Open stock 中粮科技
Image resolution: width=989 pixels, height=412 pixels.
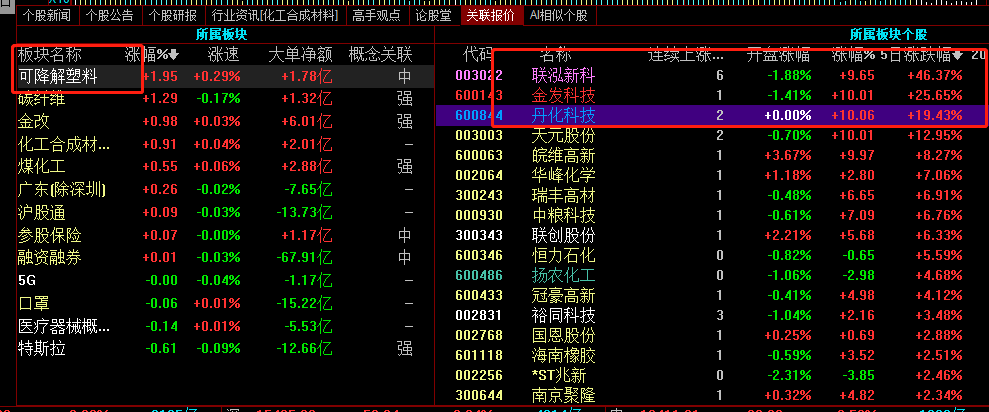(x=563, y=215)
